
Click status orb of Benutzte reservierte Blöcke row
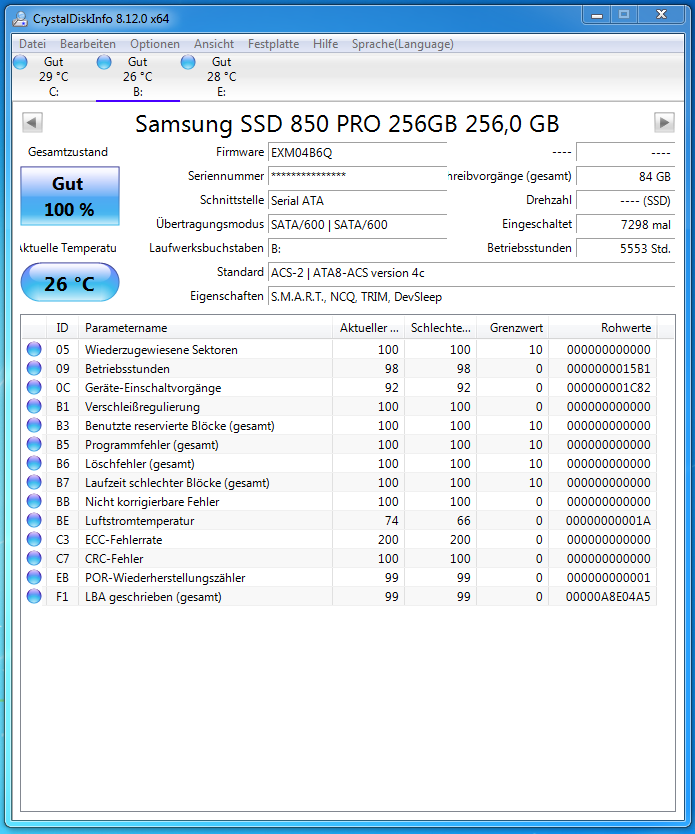click(34, 426)
